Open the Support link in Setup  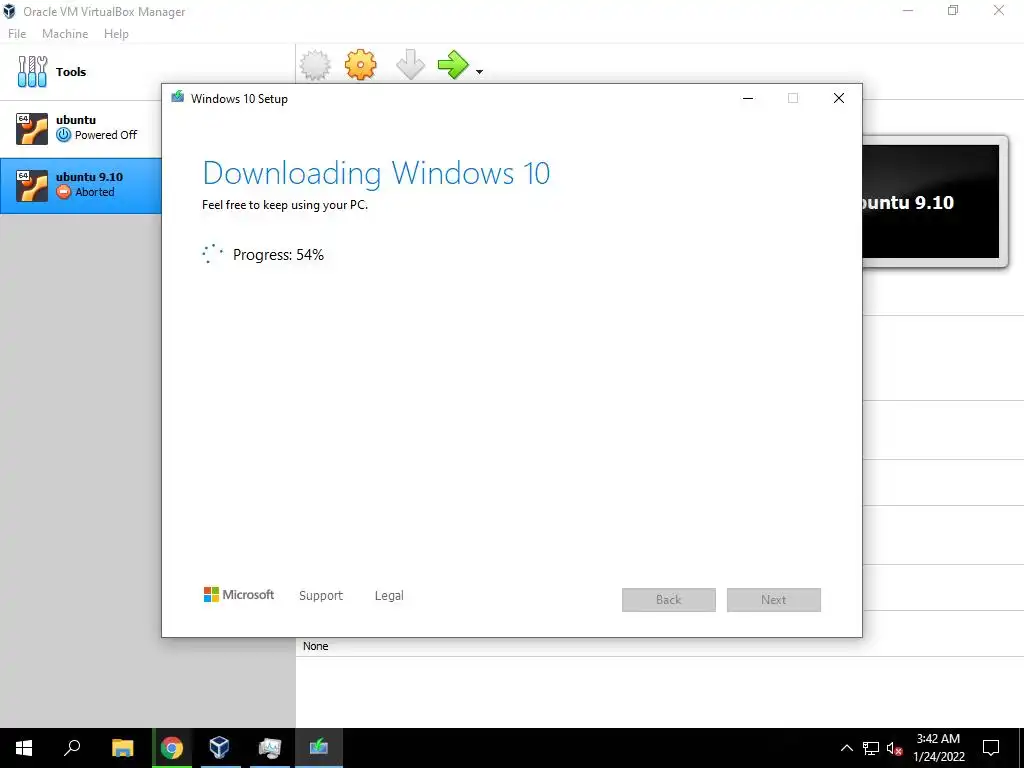(x=321, y=596)
